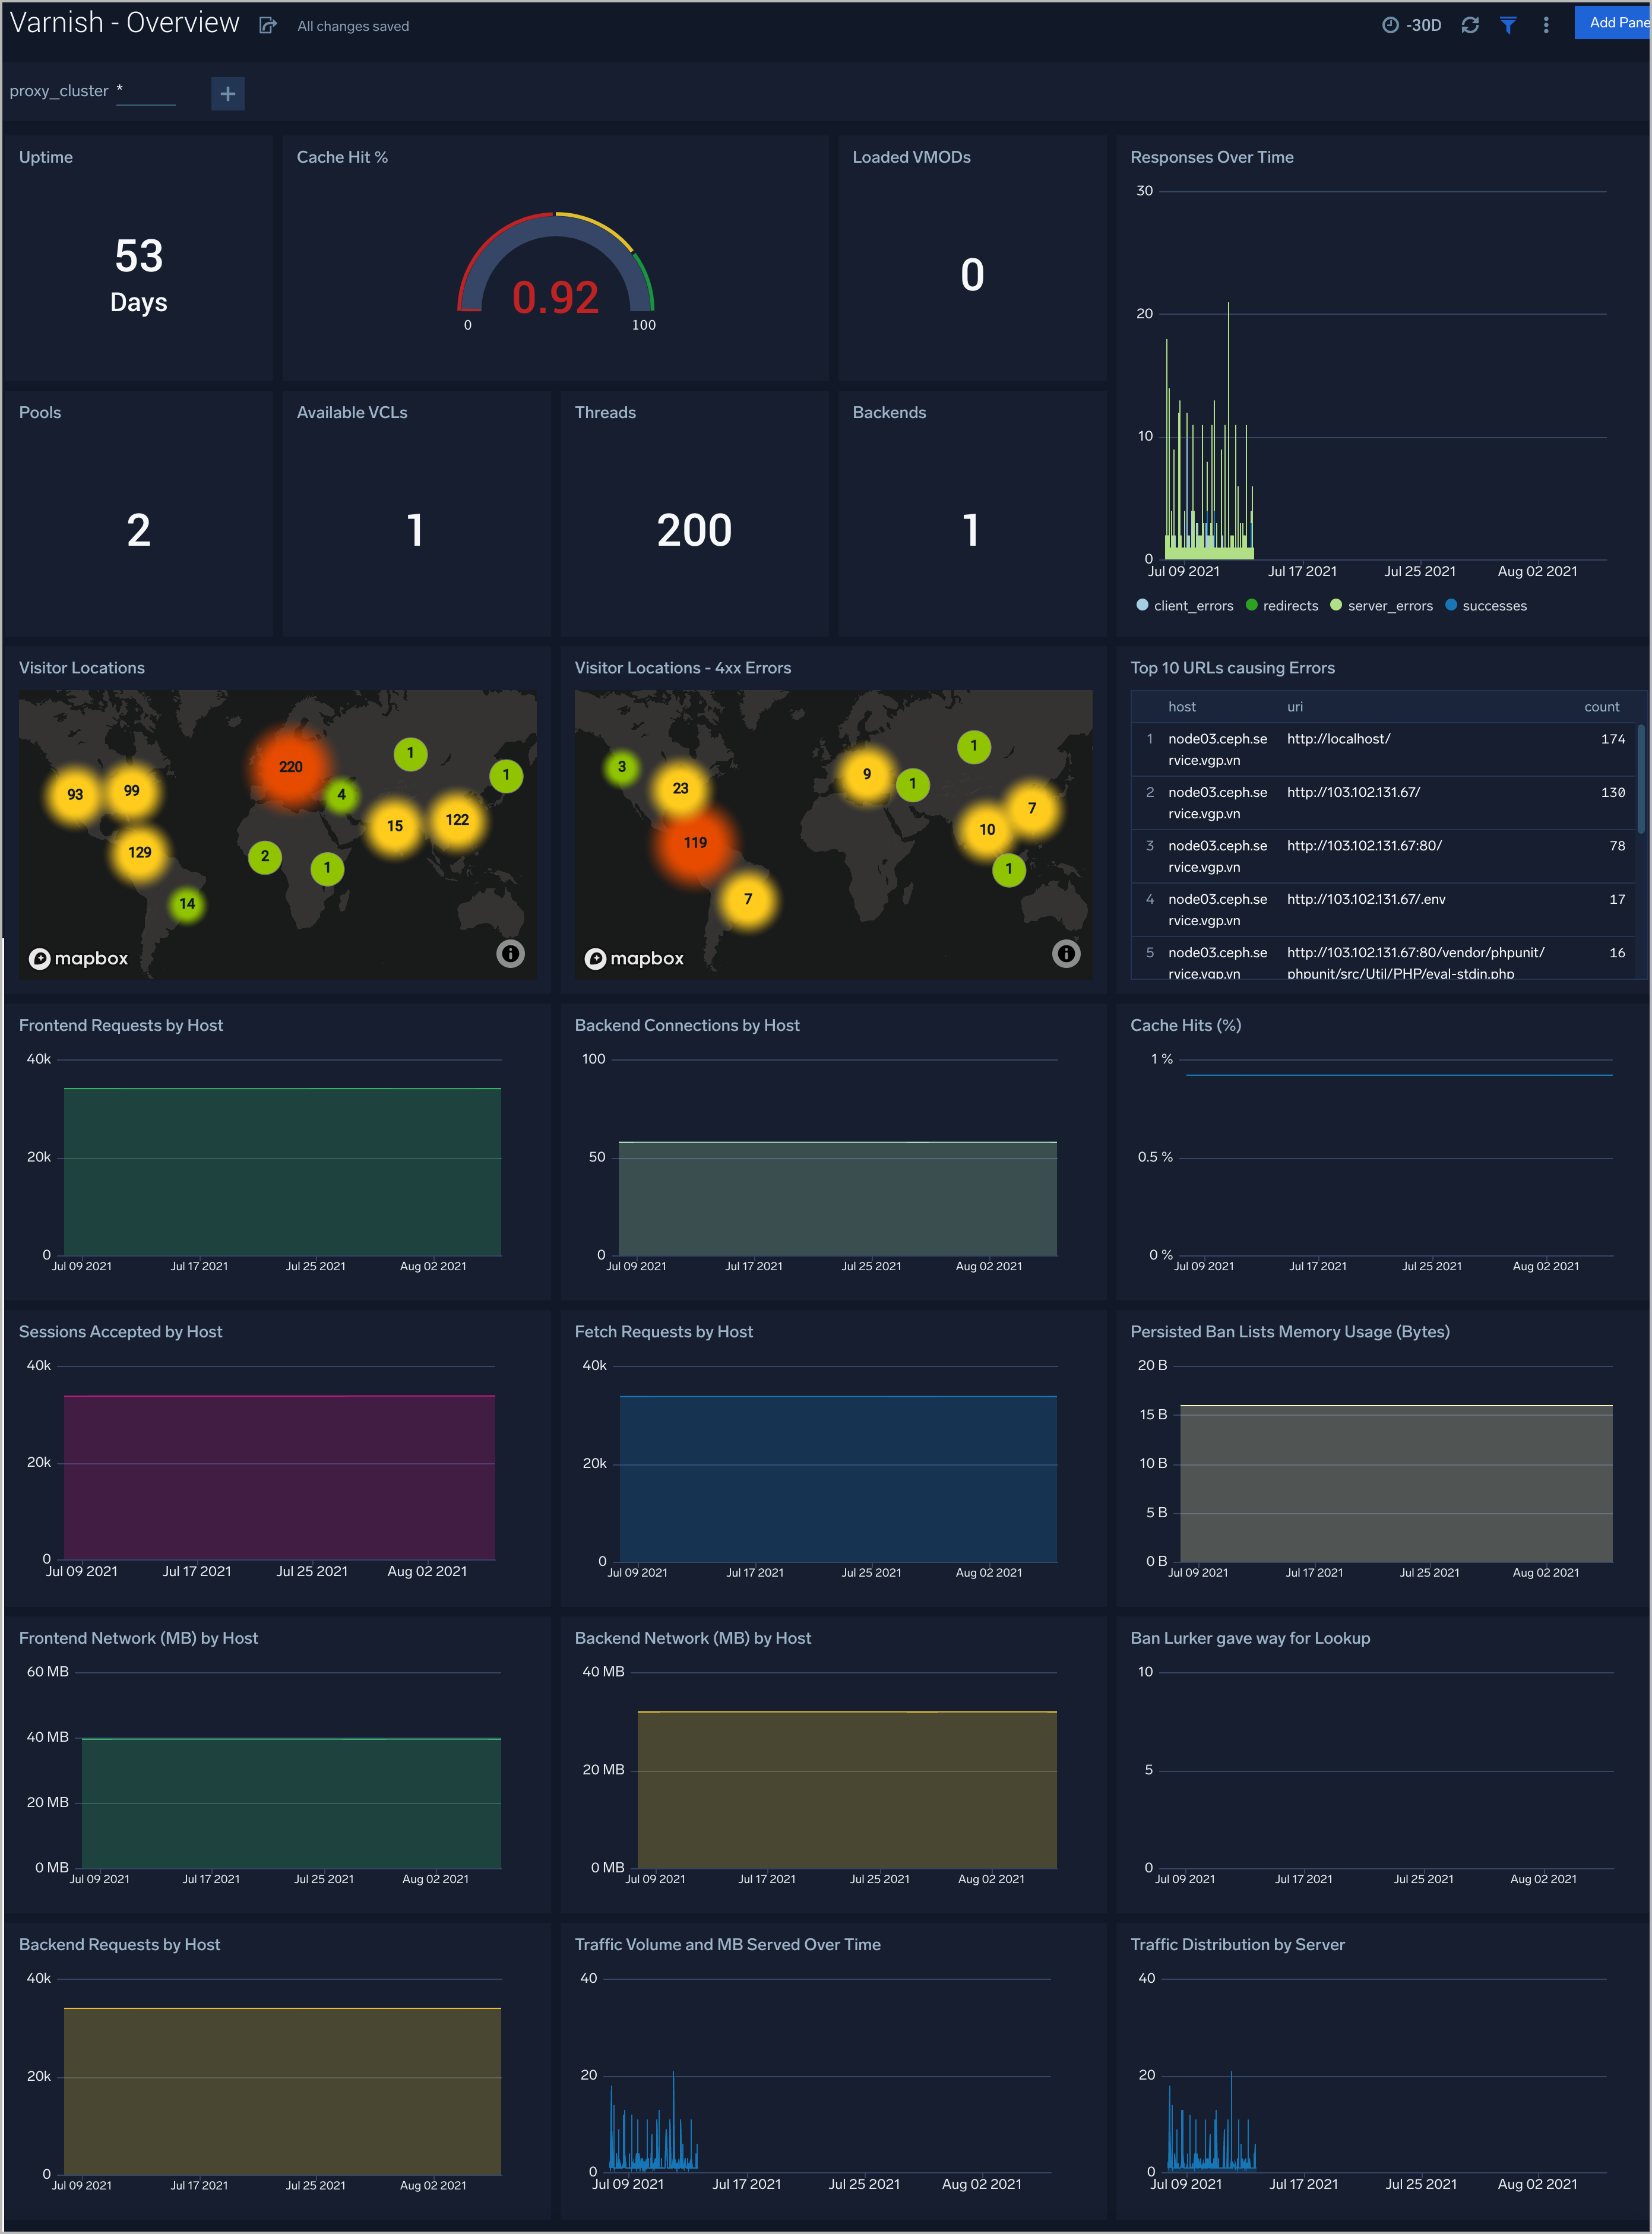The width and height of the screenshot is (1652, 2234).
Task: Click the plus icon to add a proxy_cluster value
Action: [x=227, y=93]
